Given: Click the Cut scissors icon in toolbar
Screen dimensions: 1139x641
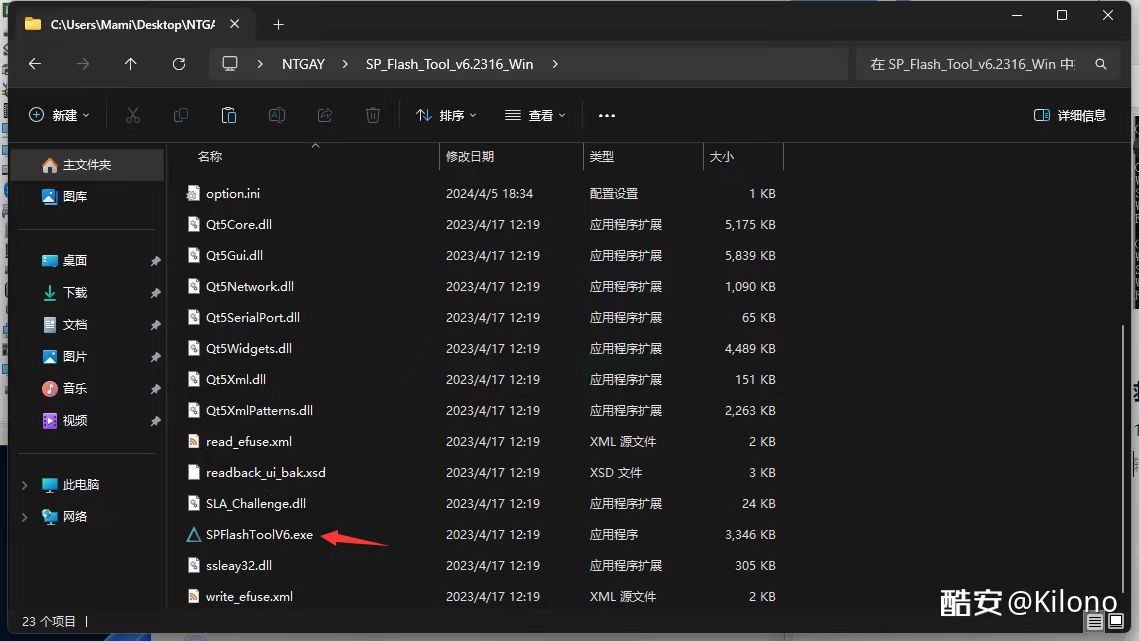Looking at the screenshot, I should 133,116.
